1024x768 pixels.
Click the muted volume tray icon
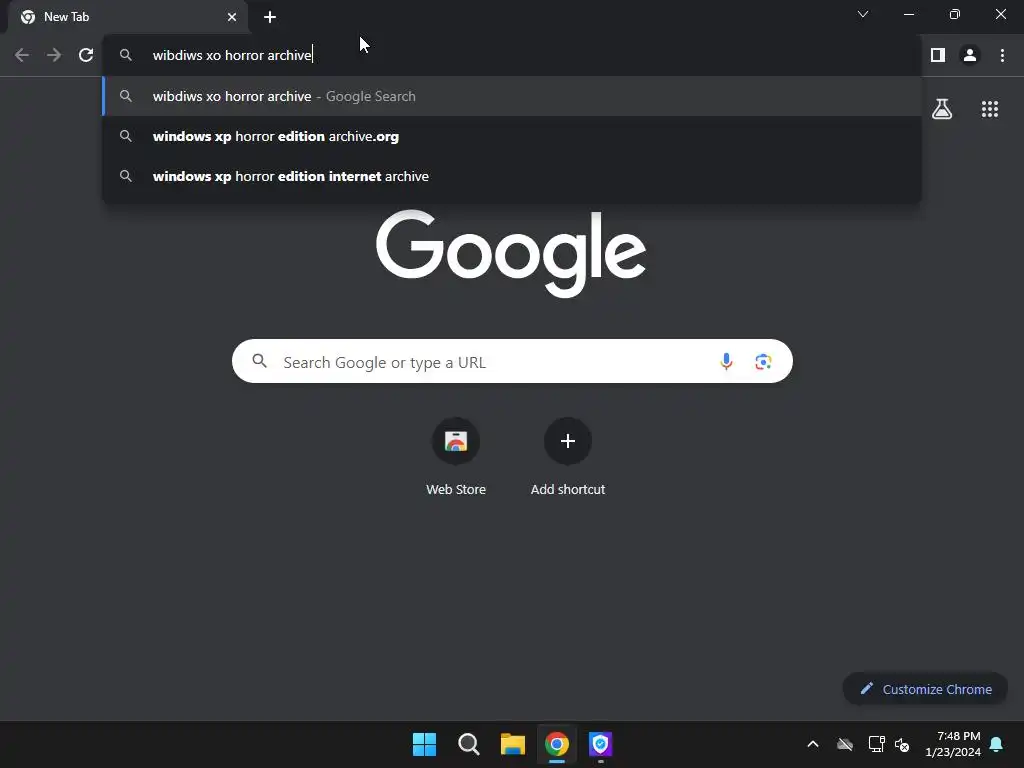pyautogui.click(x=902, y=744)
